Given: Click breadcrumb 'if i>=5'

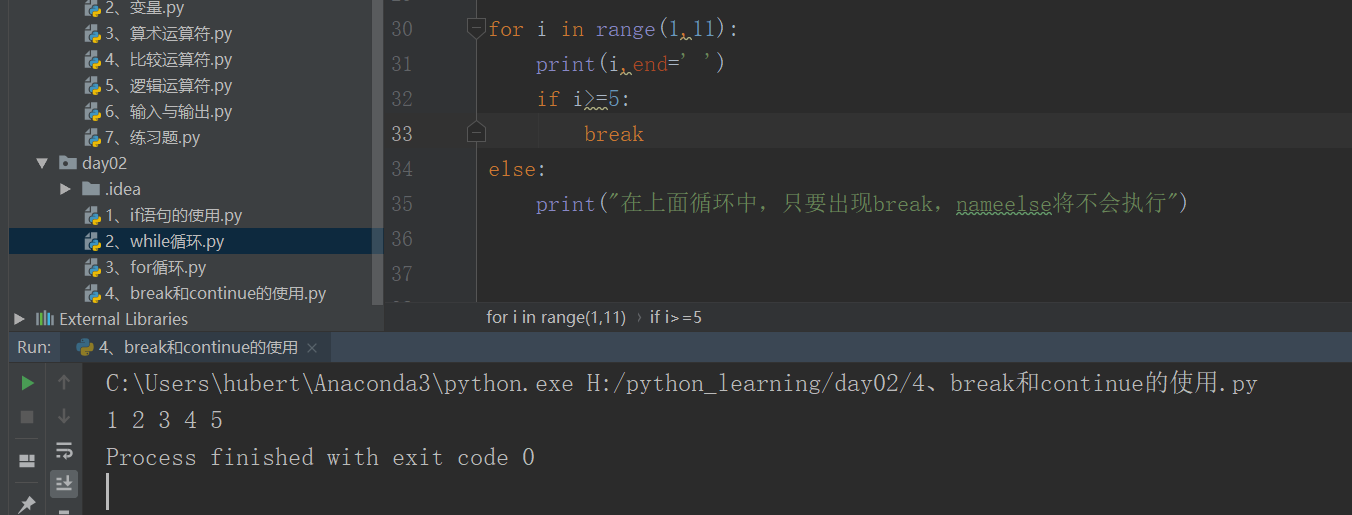Looking at the screenshot, I should [676, 317].
